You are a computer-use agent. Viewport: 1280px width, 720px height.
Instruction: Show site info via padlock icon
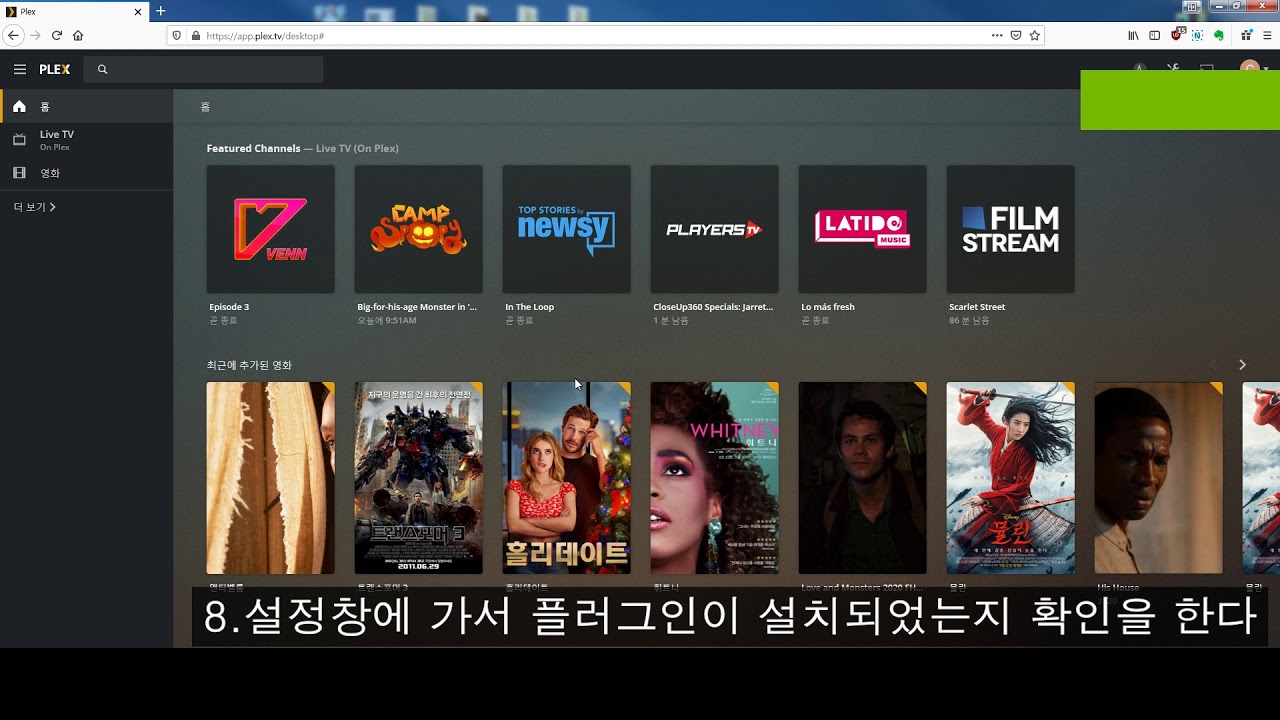click(x=194, y=35)
